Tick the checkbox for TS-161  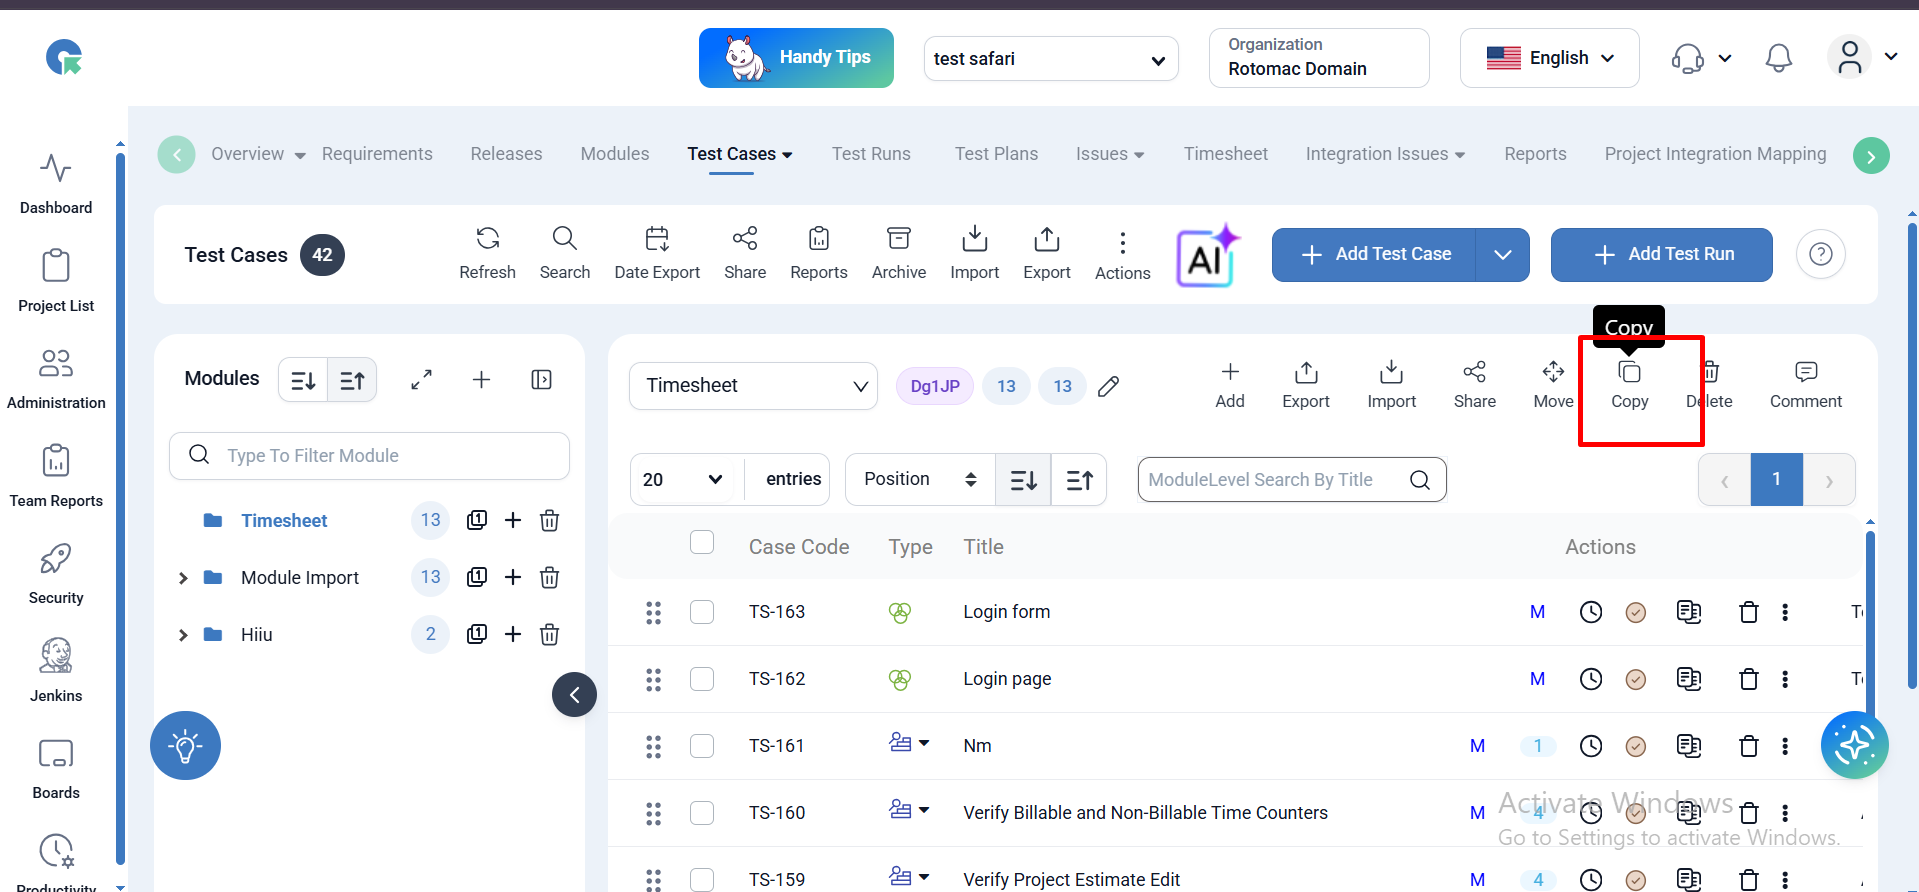(702, 746)
